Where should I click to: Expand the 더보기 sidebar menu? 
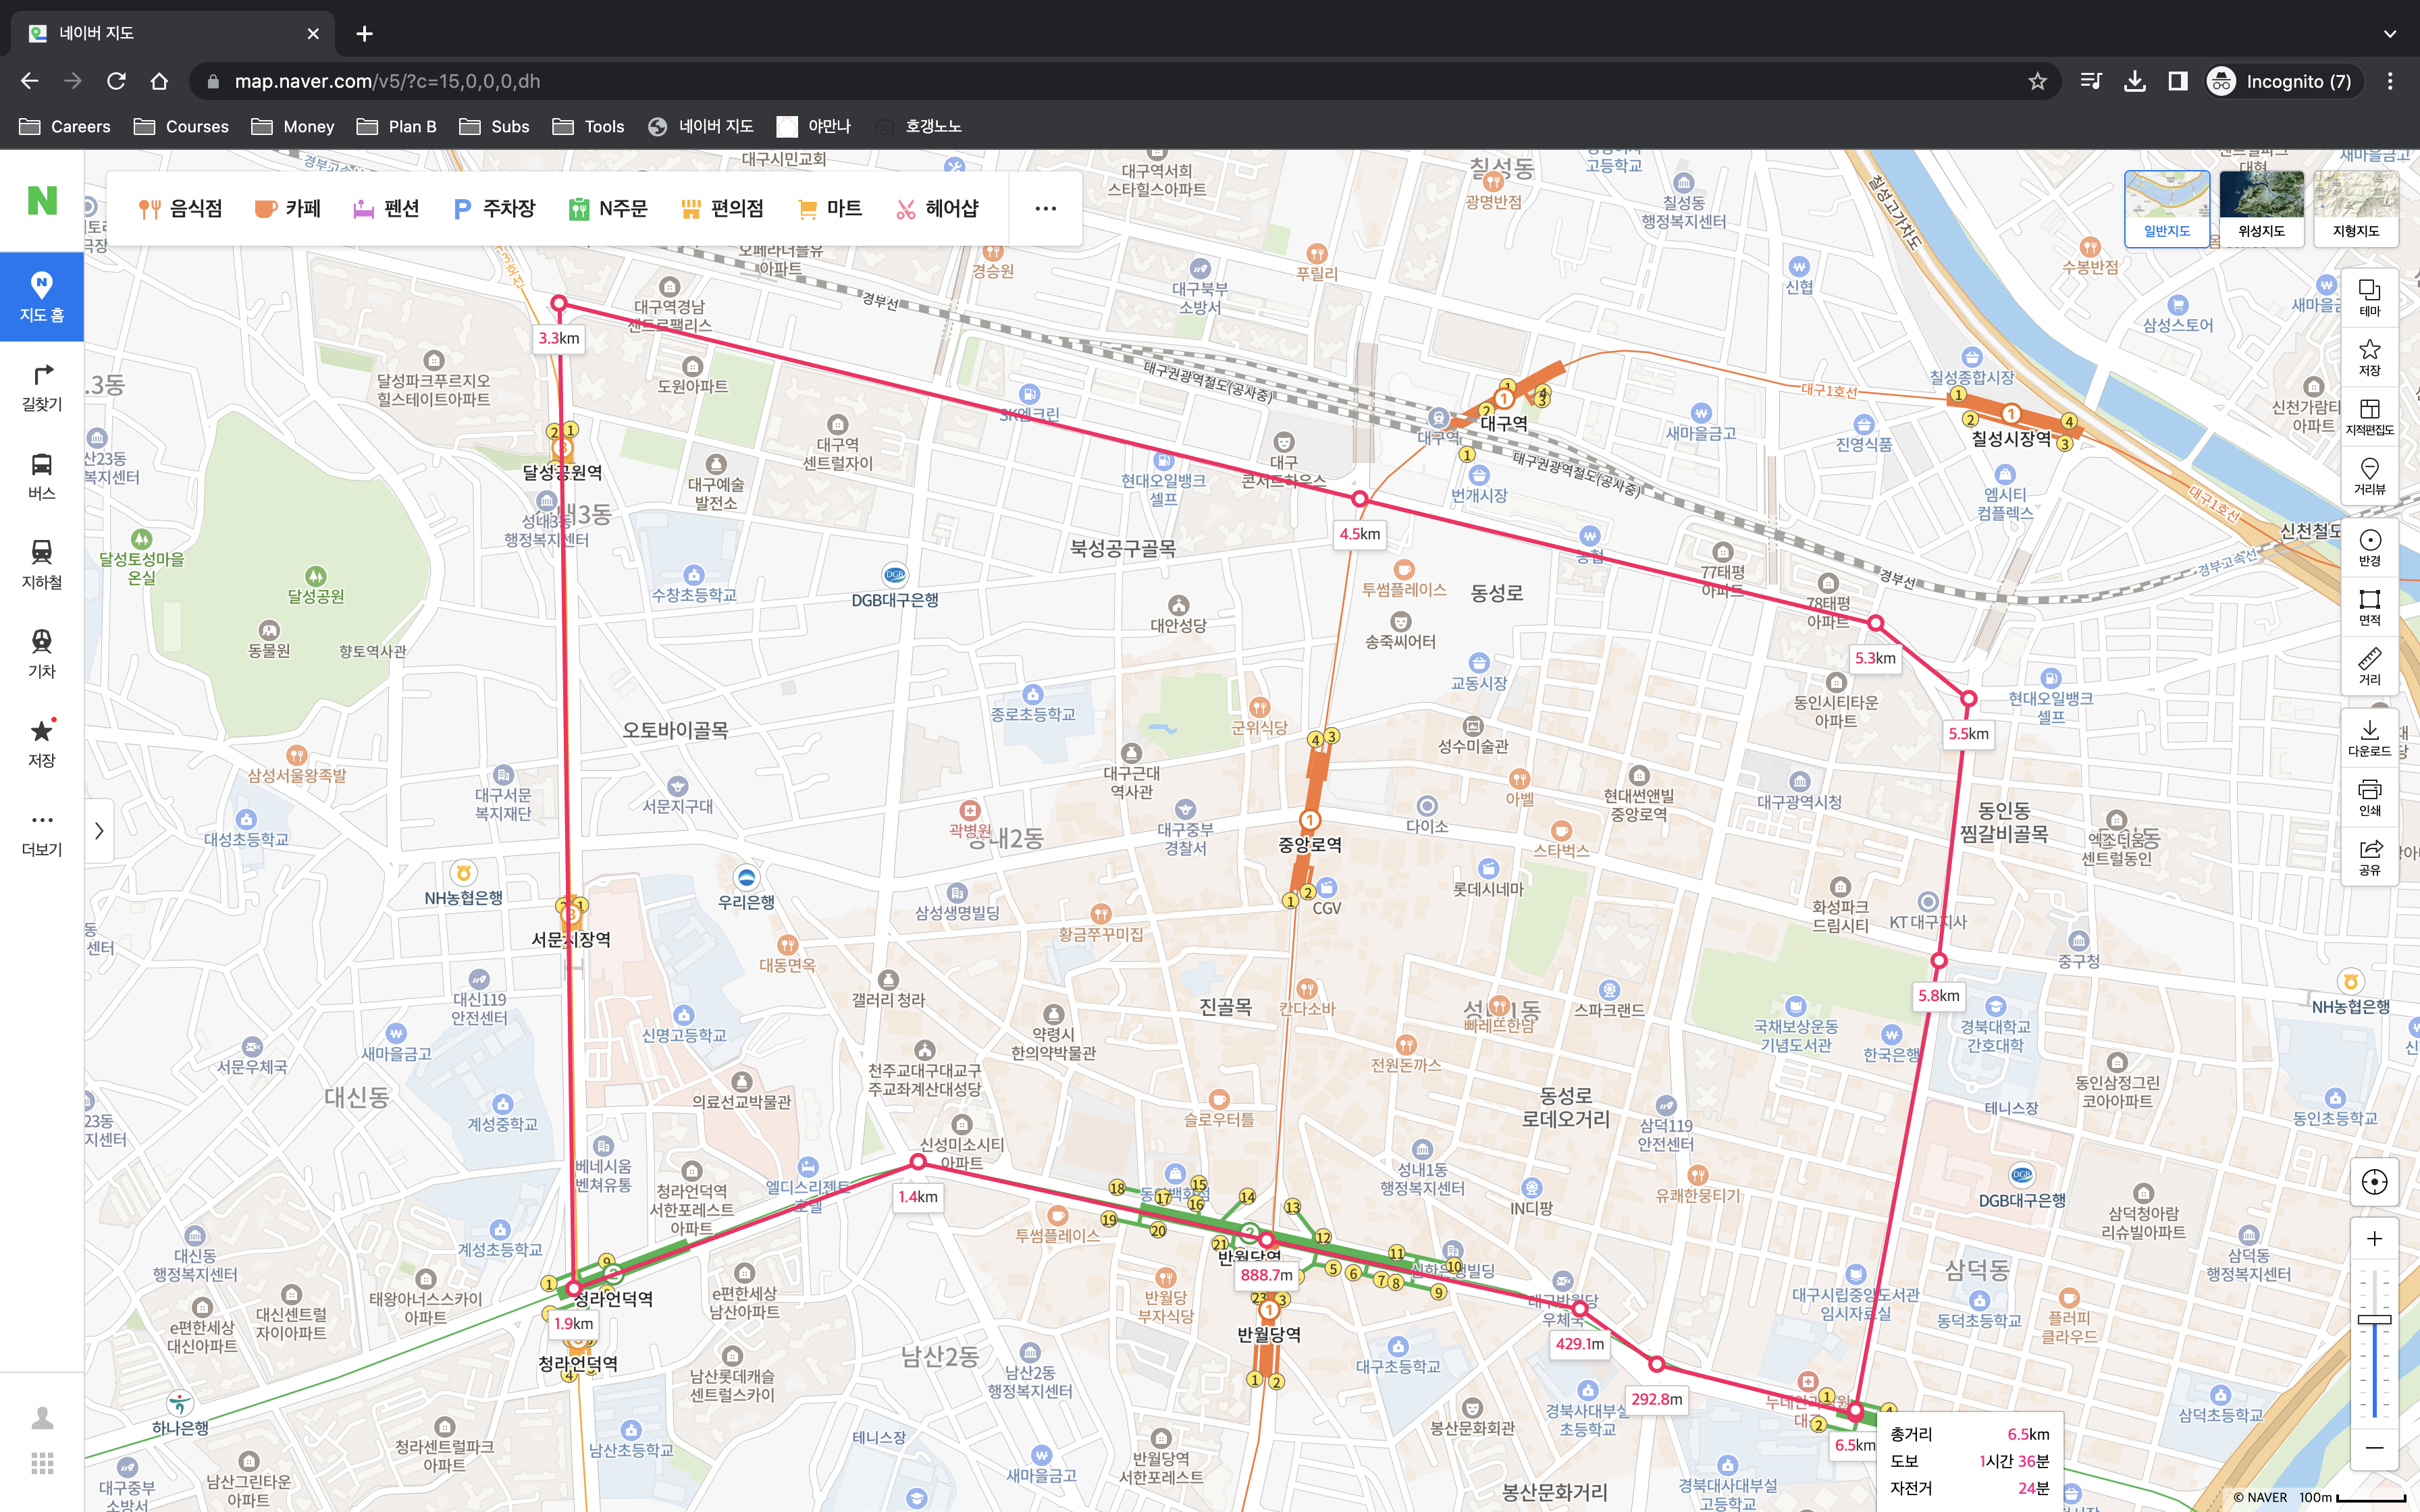tap(41, 832)
